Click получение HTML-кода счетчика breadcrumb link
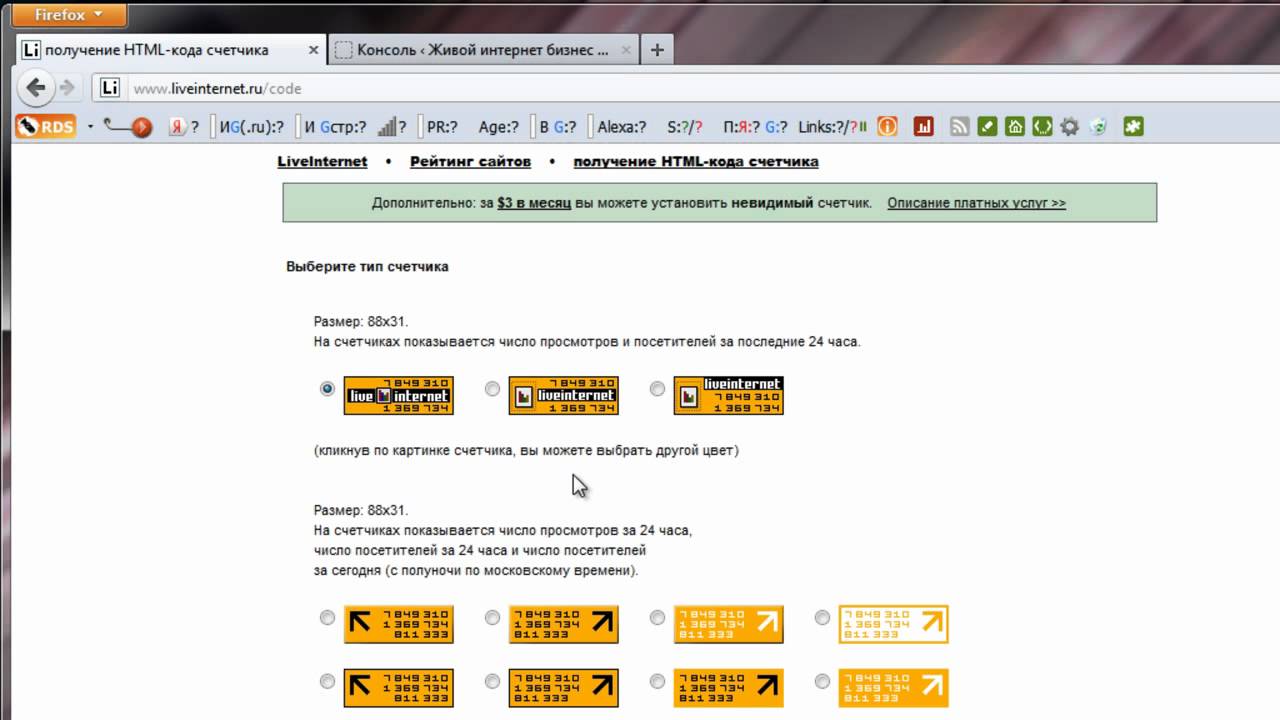This screenshot has height=720, width=1280. coord(696,161)
